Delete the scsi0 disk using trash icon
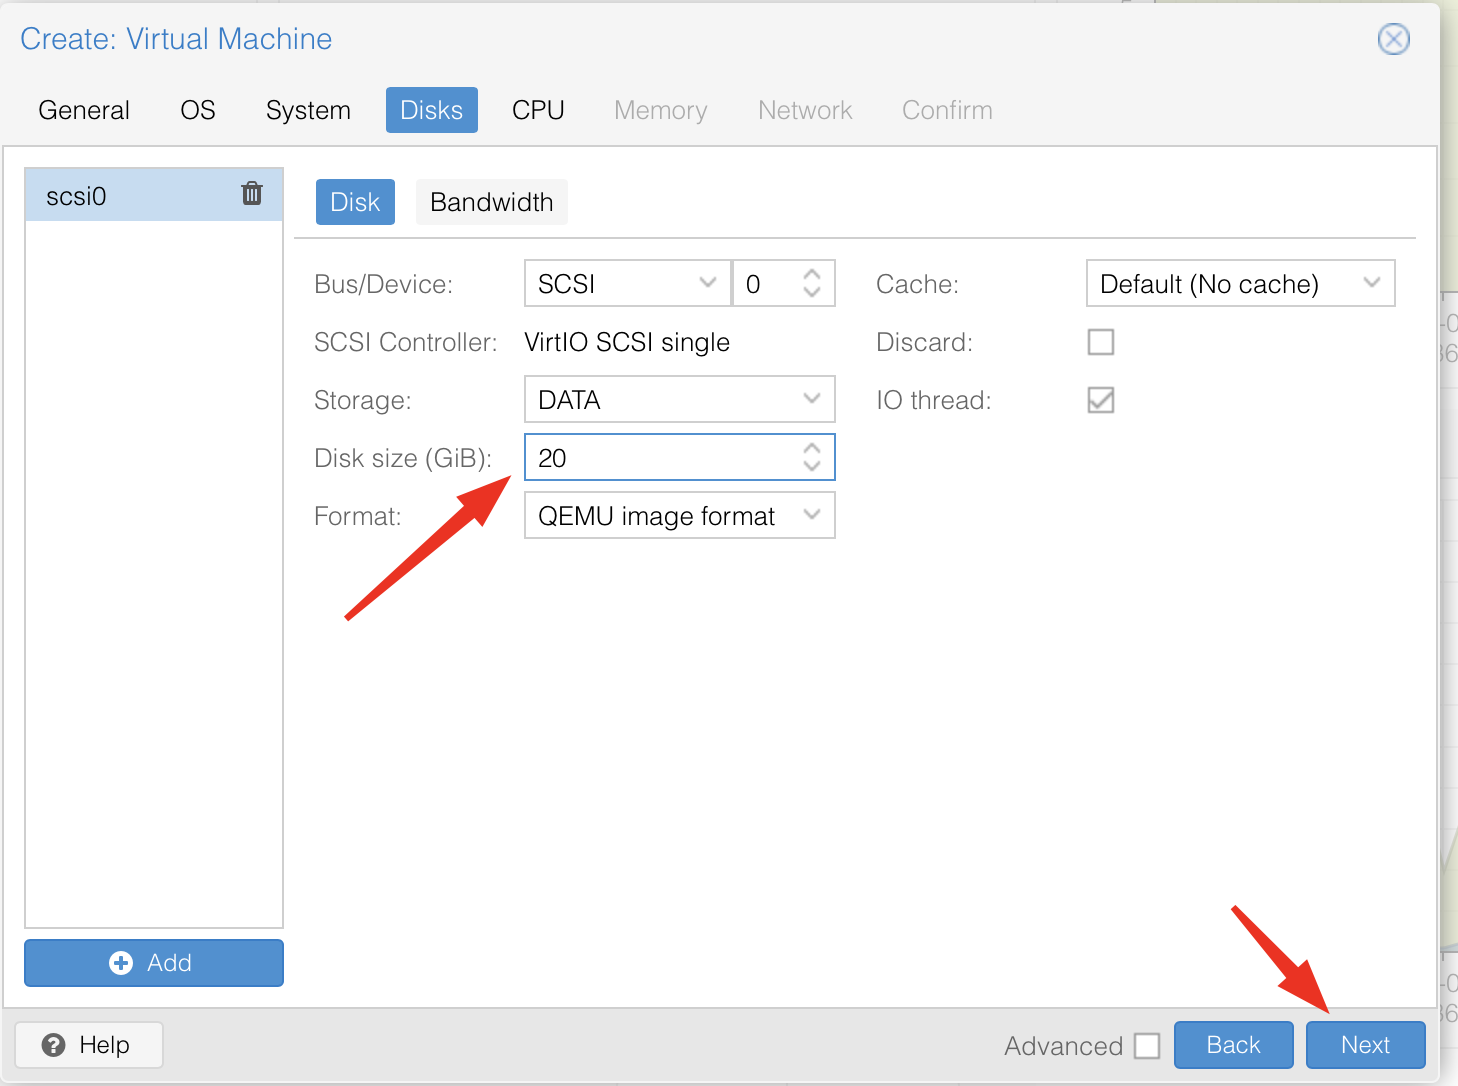 point(252,194)
